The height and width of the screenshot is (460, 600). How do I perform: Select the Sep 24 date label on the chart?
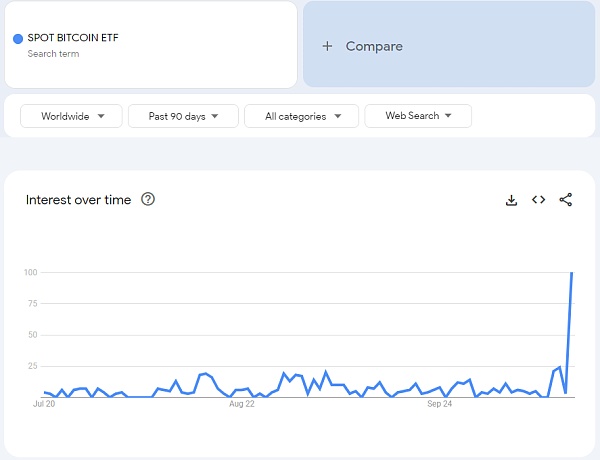click(440, 405)
